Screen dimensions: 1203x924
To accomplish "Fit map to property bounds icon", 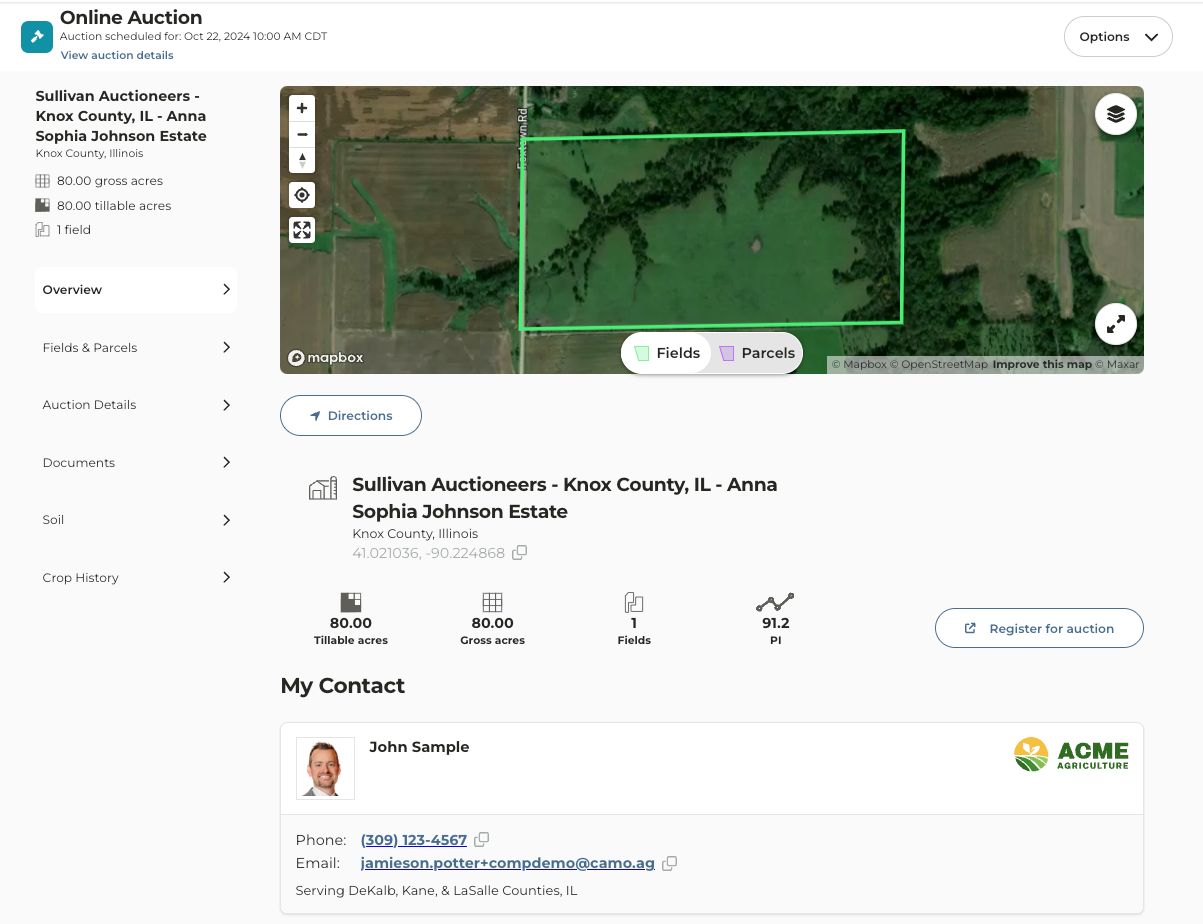I will point(302,230).
